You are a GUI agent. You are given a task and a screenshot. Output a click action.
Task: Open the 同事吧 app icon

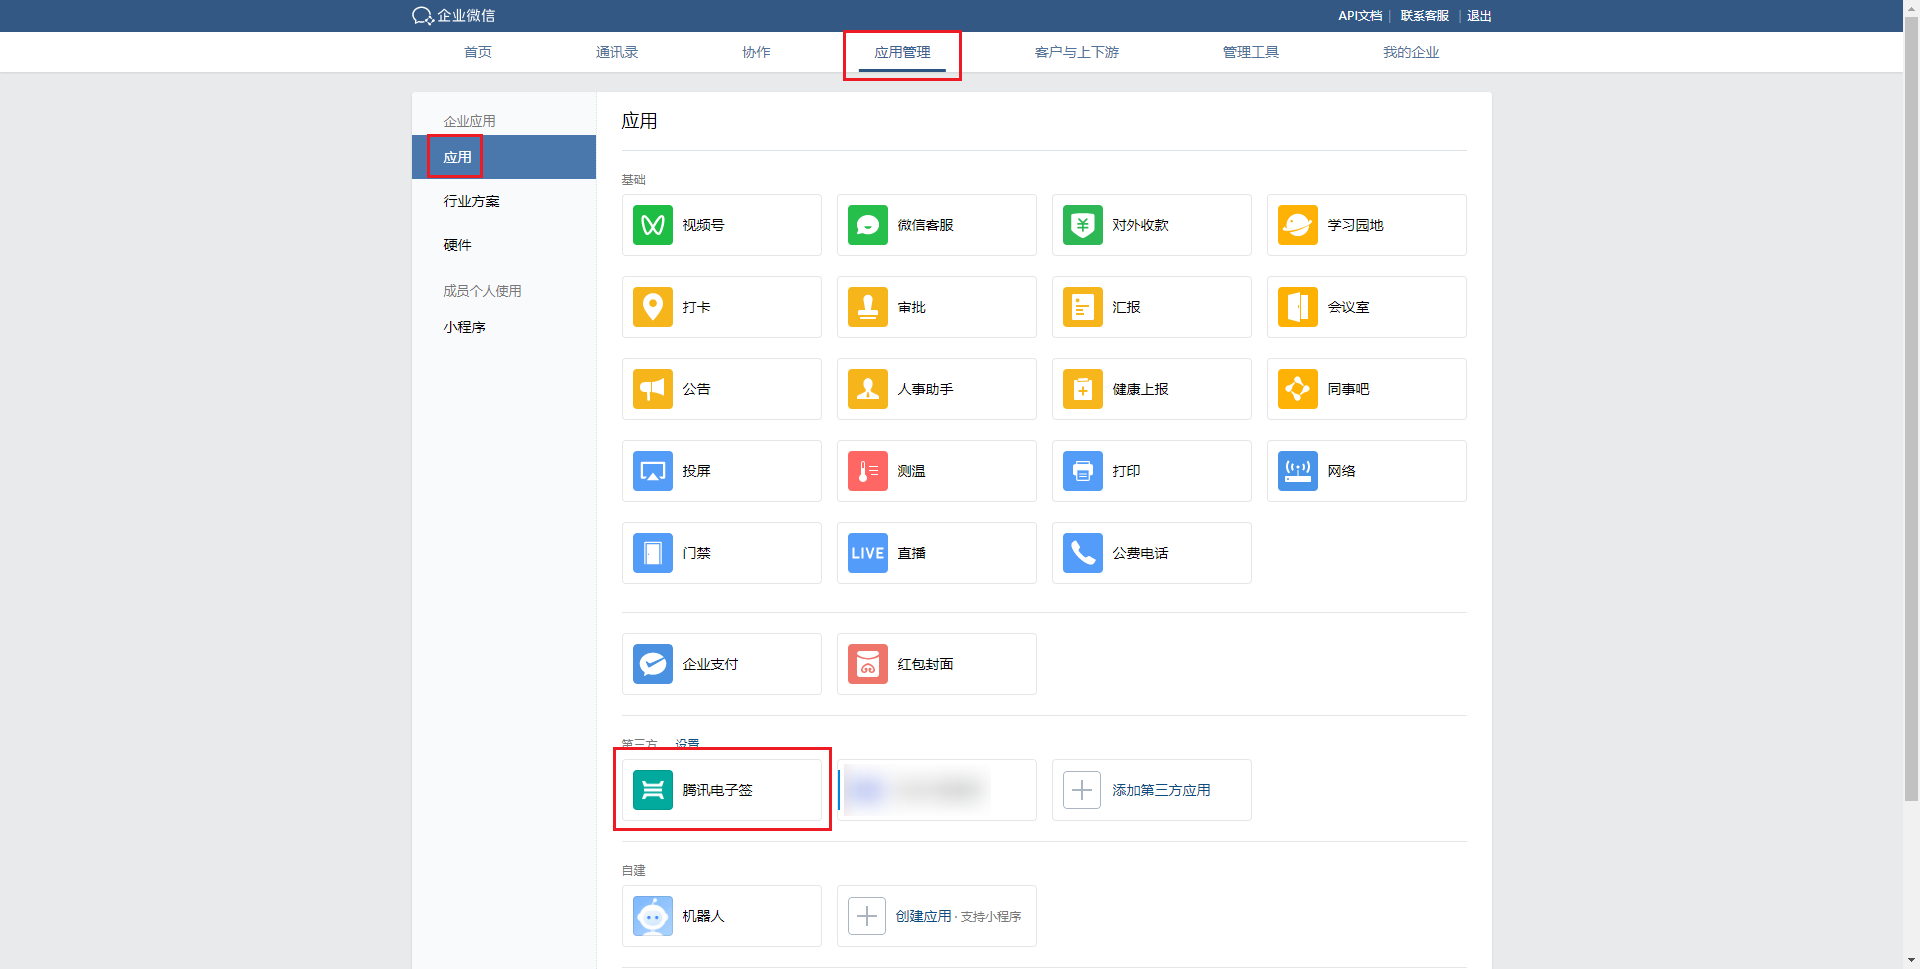pyautogui.click(x=1298, y=389)
